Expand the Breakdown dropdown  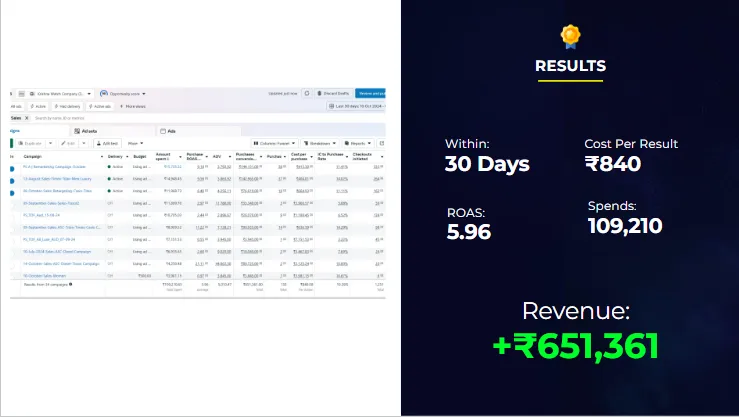(320, 143)
